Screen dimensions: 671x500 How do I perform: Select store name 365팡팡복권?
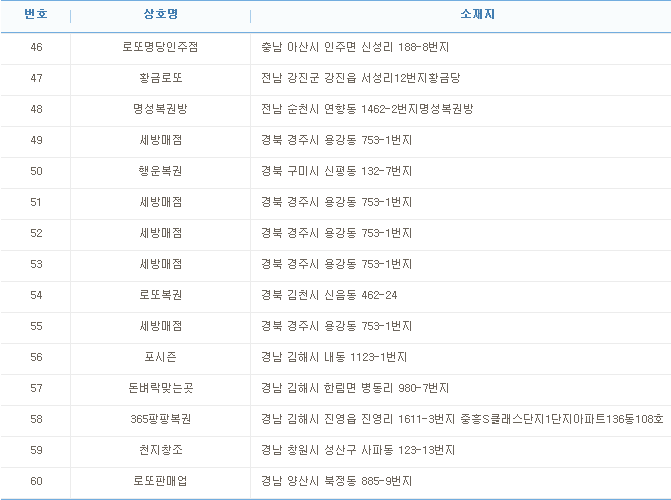click(160, 419)
